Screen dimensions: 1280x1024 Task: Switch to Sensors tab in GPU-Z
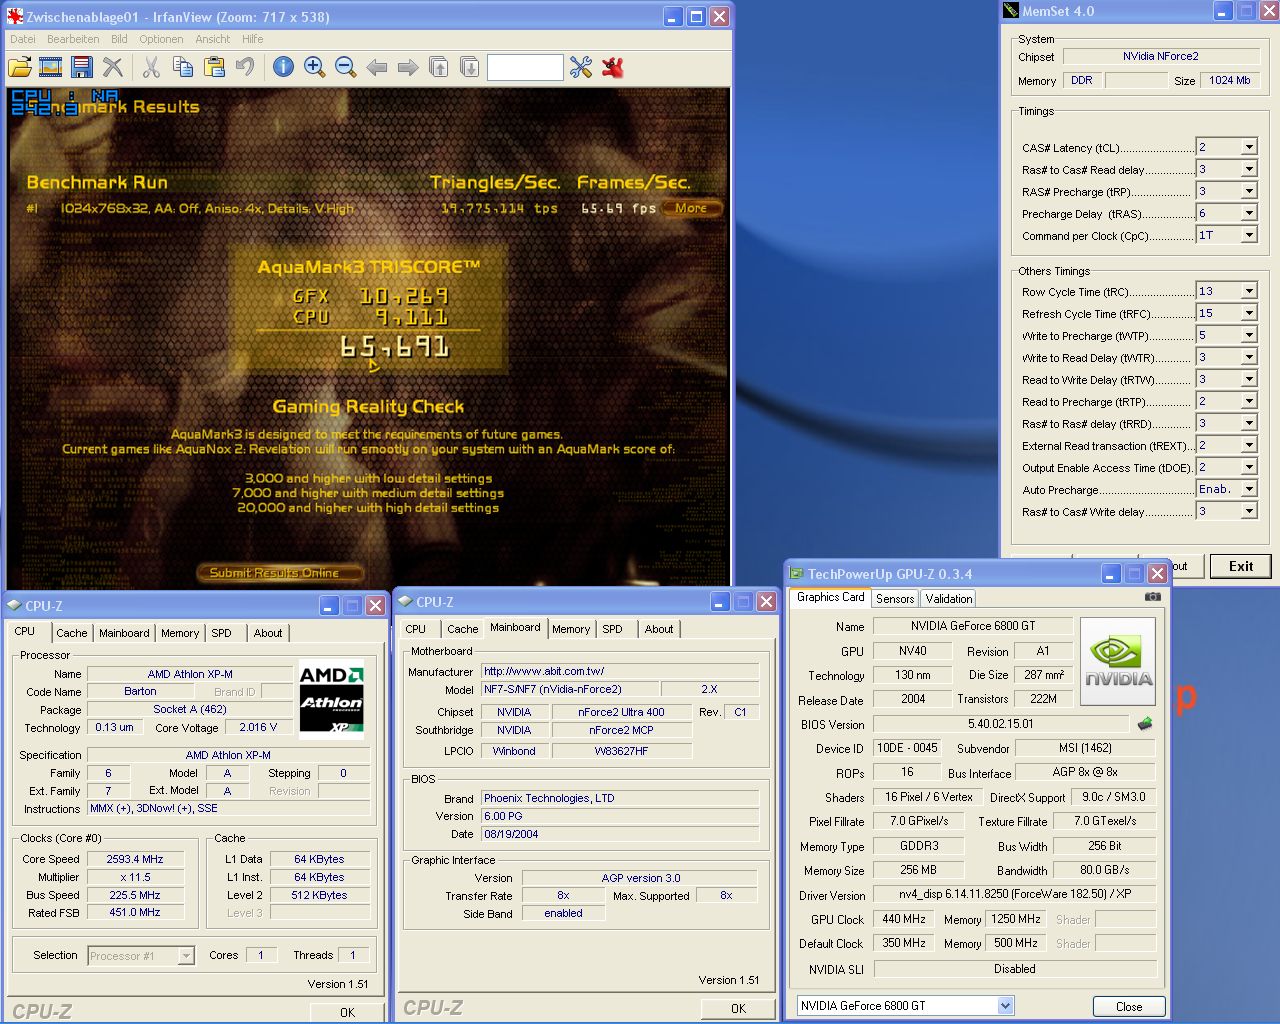(895, 598)
